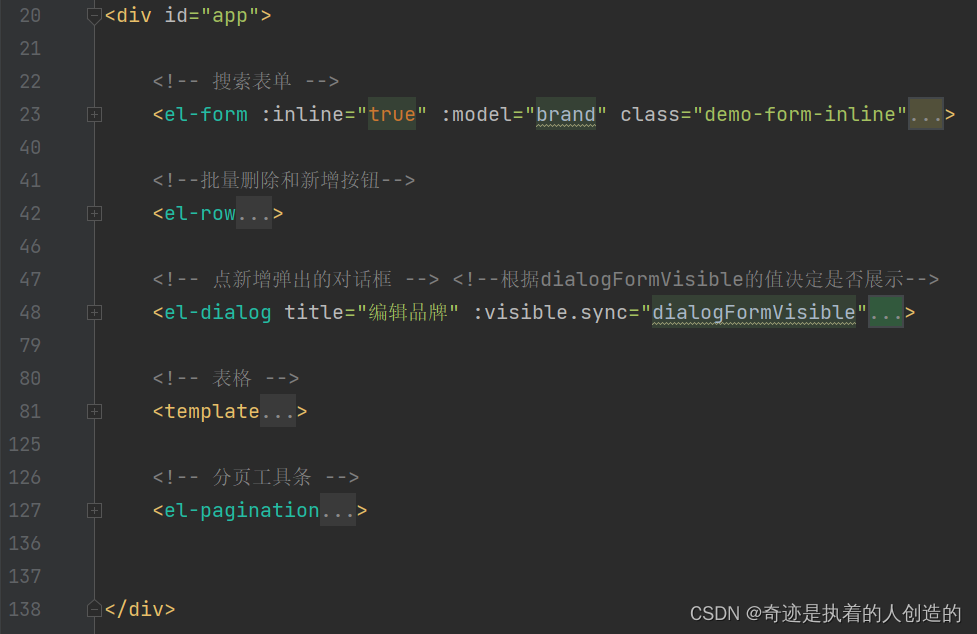977x634 pixels.
Task: Click the 搜索表单 comment line
Action: [x=246, y=82]
